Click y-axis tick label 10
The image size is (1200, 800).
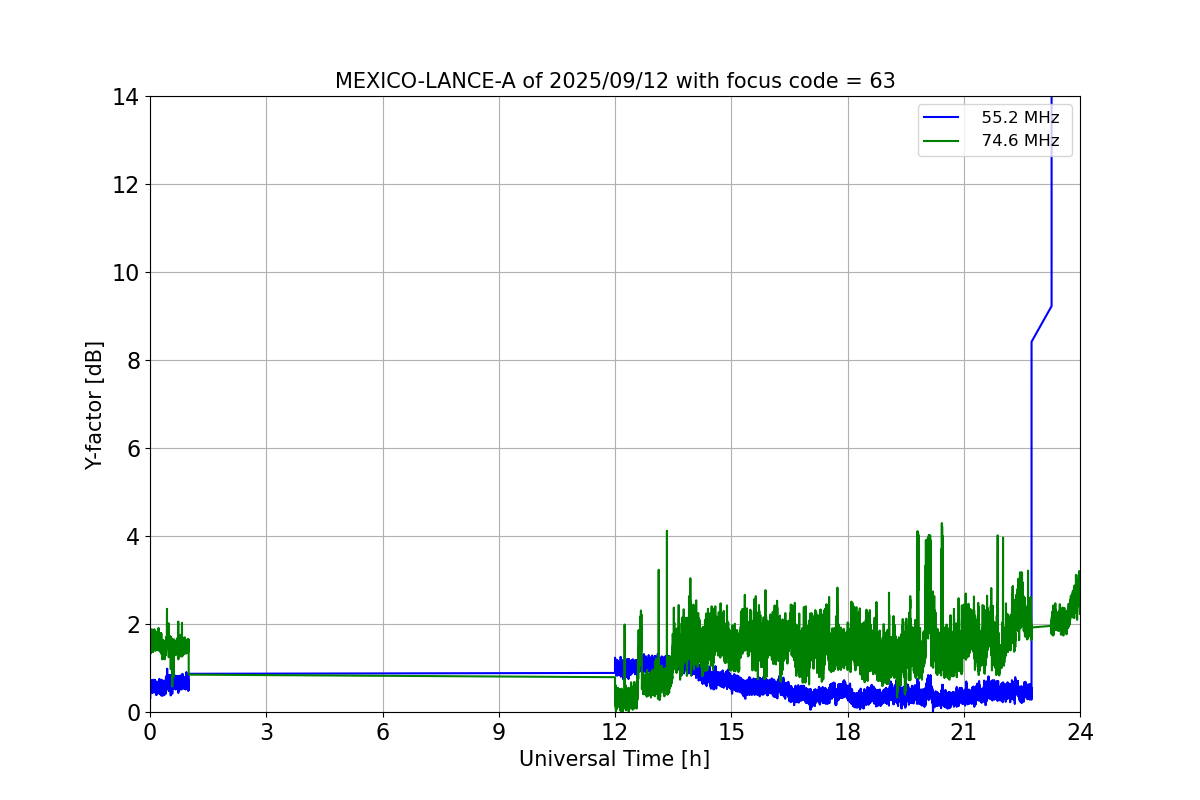coord(124,273)
